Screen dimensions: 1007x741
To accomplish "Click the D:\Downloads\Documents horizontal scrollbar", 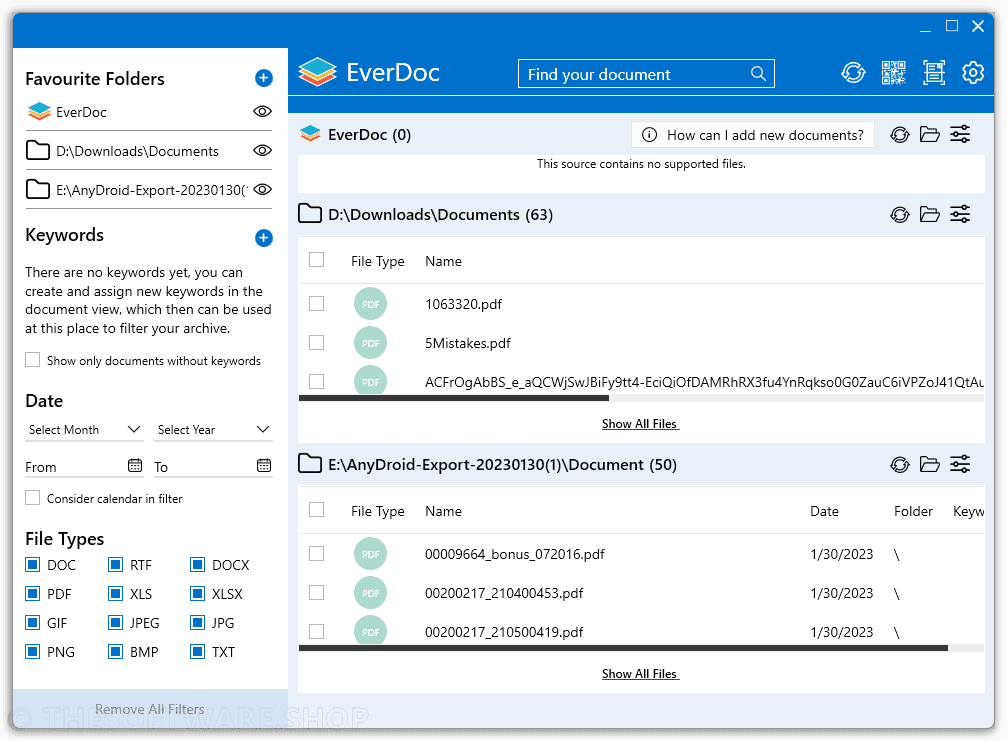I will (453, 398).
